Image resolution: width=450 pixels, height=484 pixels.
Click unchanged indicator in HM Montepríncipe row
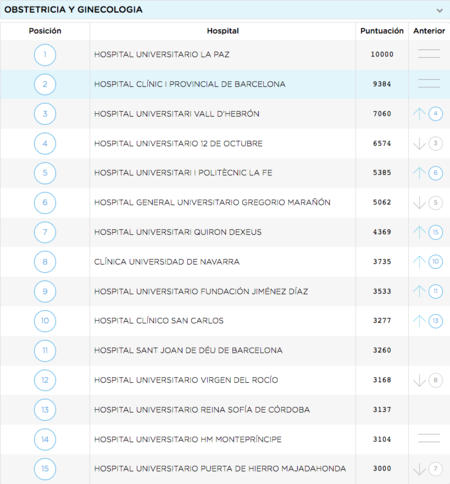pyautogui.click(x=429, y=438)
